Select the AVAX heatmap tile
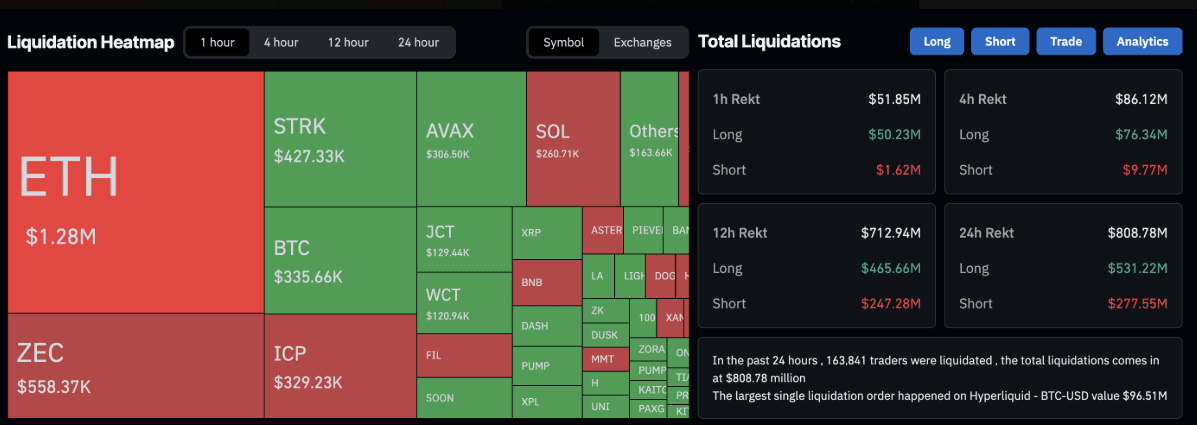 tap(470, 139)
